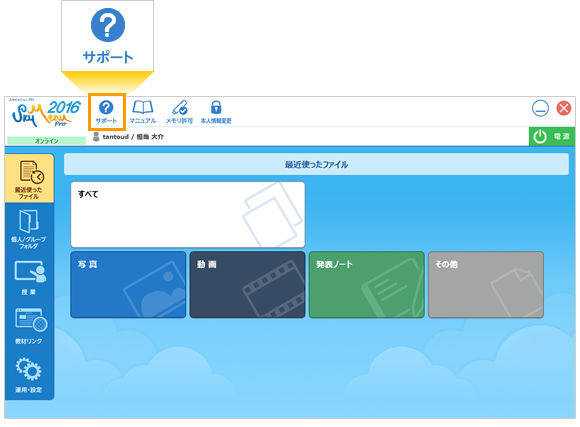Open the 動画 video tile
580x427 pixels.
247,285
